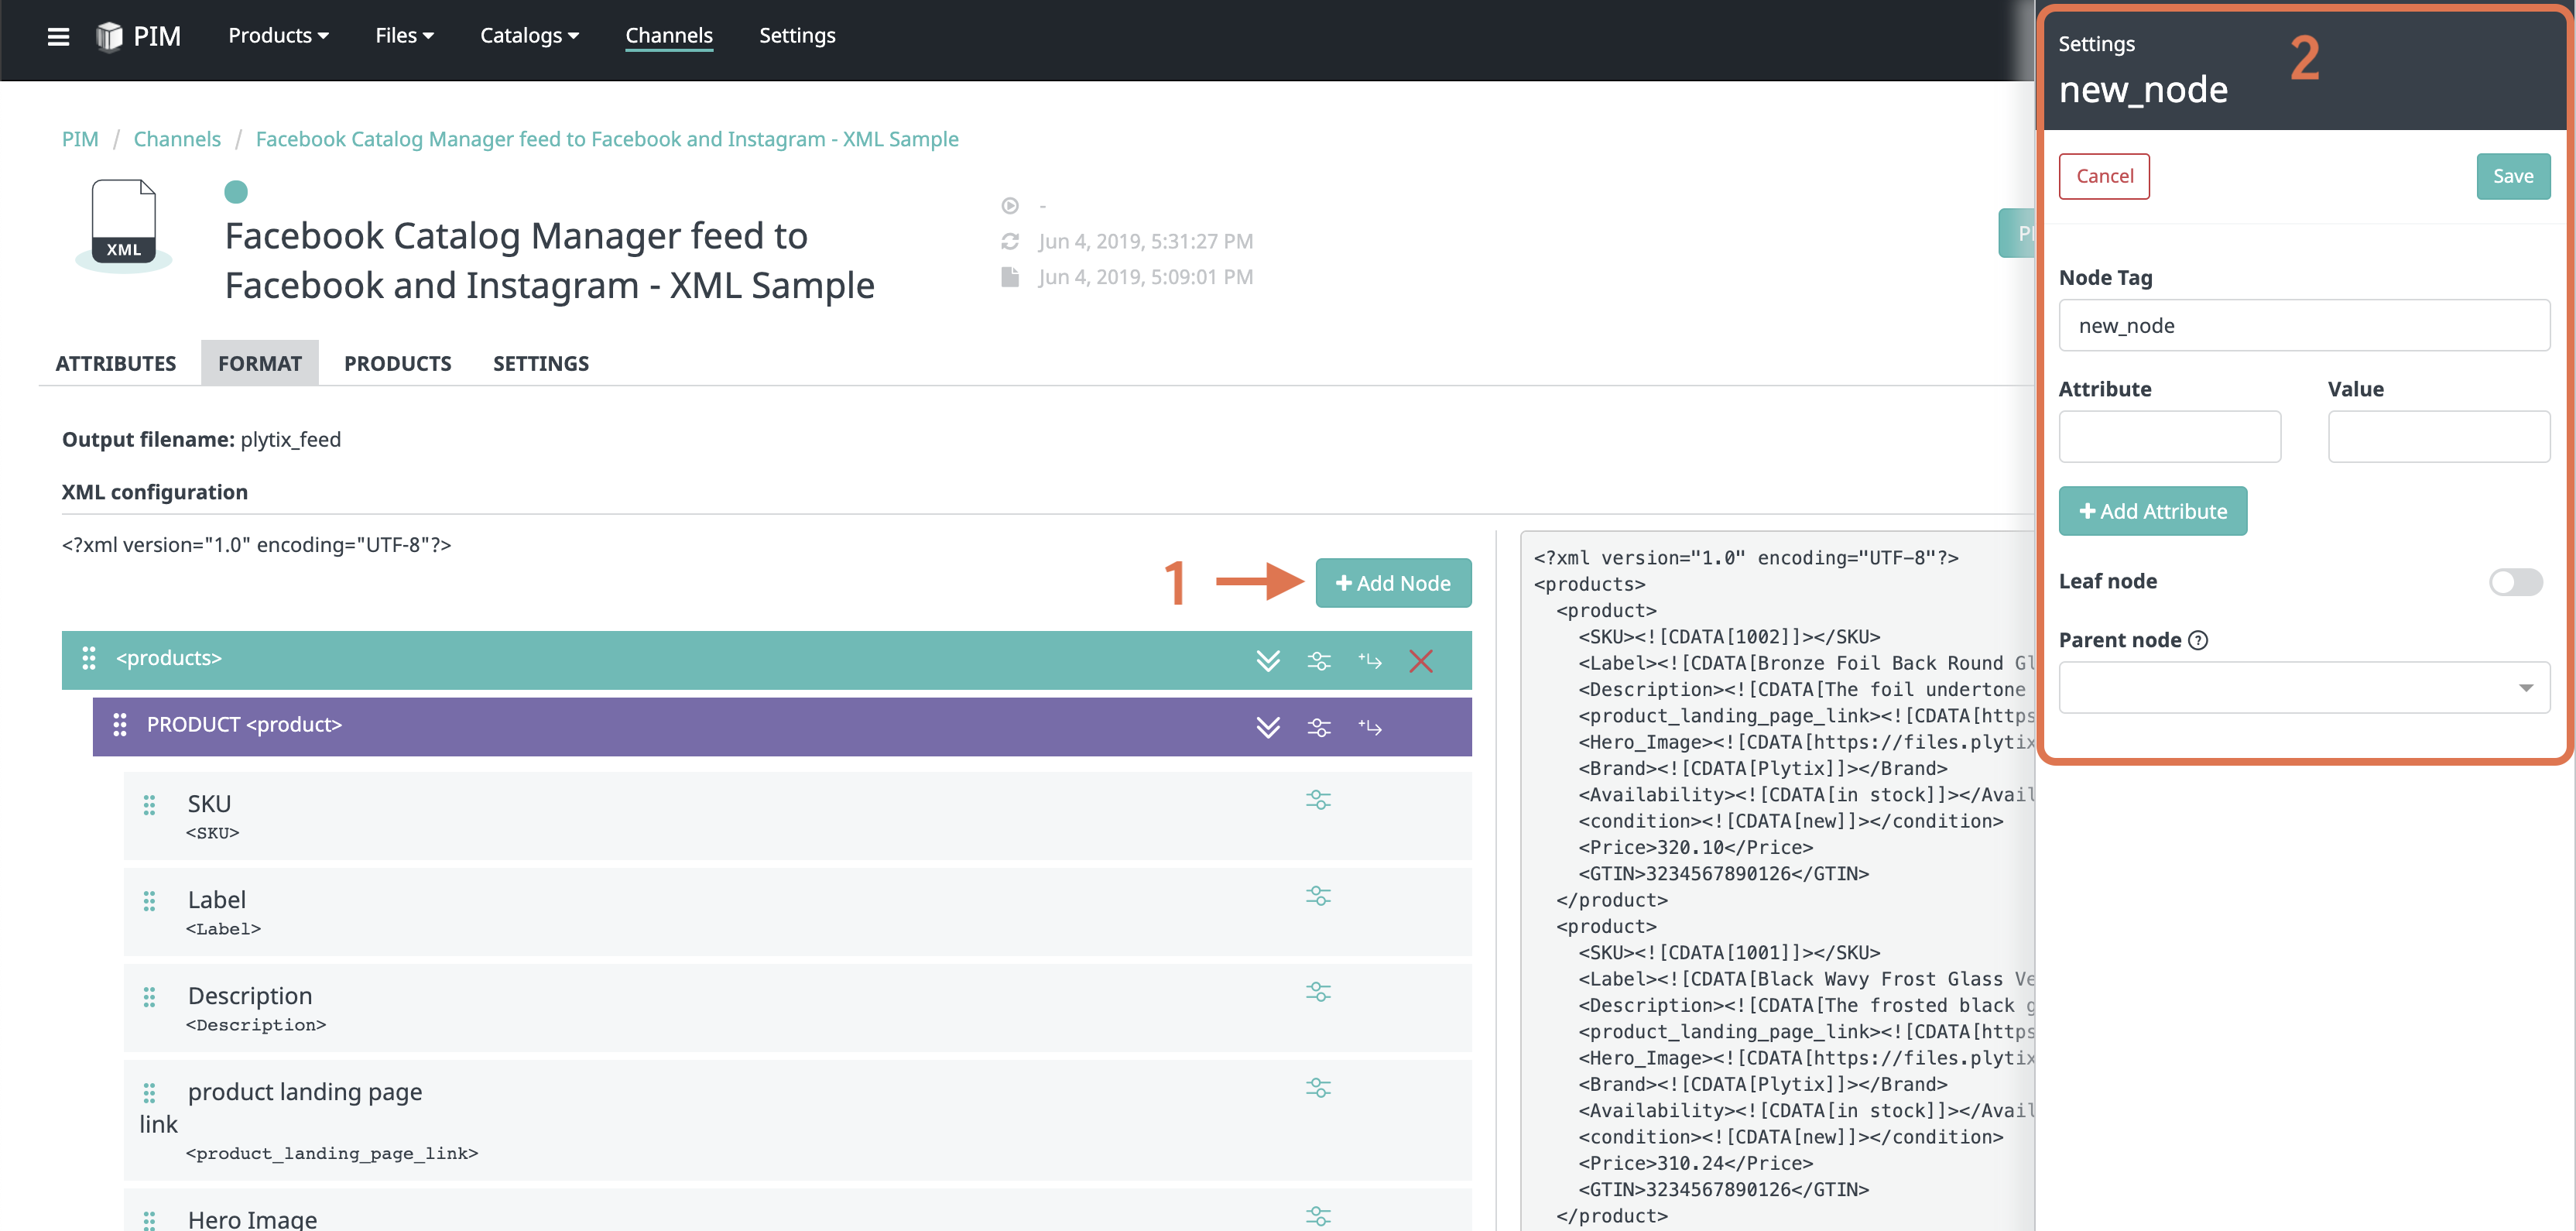Click the PIM cube logo
This screenshot has height=1231, width=2576.
pos(108,37)
